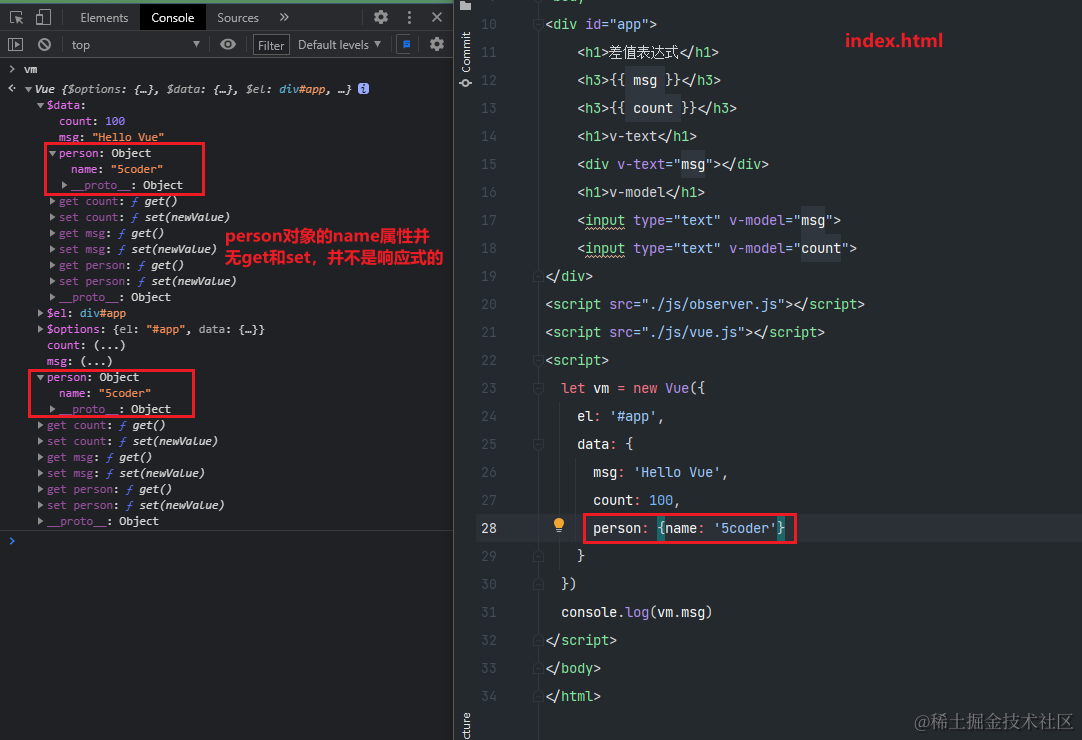The width and height of the screenshot is (1082, 740).
Task: Expand the $el div#app node
Action: pyautogui.click(x=41, y=313)
